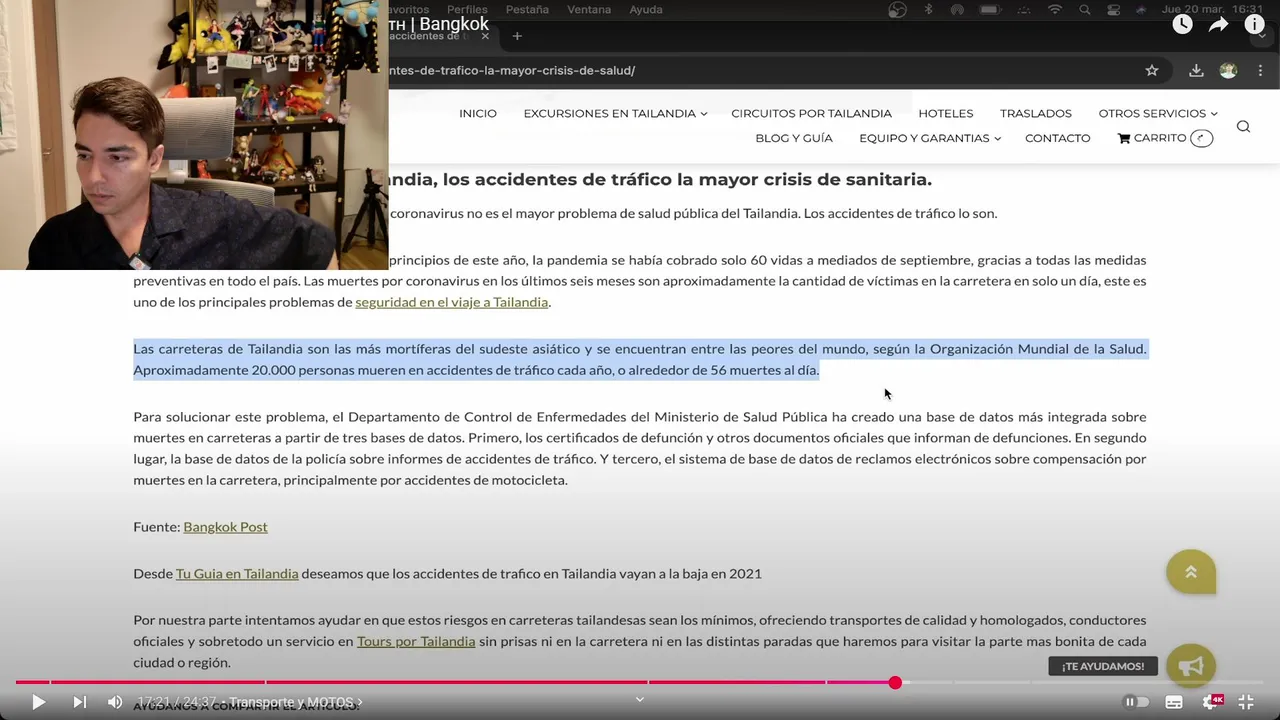Image resolution: width=1280 pixels, height=720 pixels.
Task: Expand EQUIPO Y GARANTIAS dropdown
Action: [930, 138]
